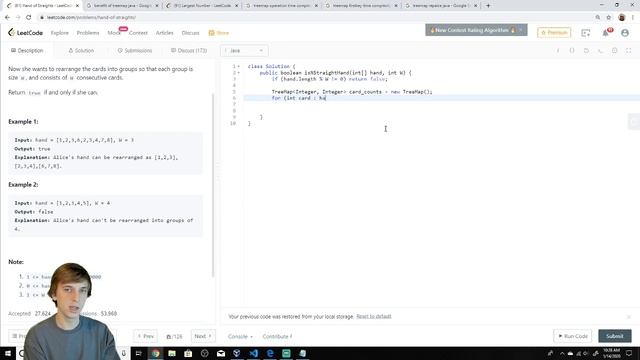Open the Discuss (173) tab
Image resolution: width=640 pixels, height=360 pixels.
click(189, 51)
